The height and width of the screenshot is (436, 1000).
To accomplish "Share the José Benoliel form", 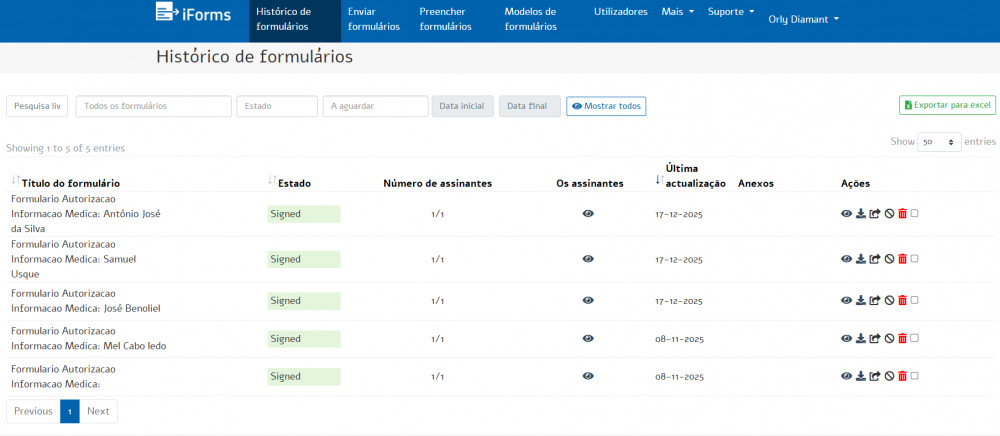I will (875, 301).
